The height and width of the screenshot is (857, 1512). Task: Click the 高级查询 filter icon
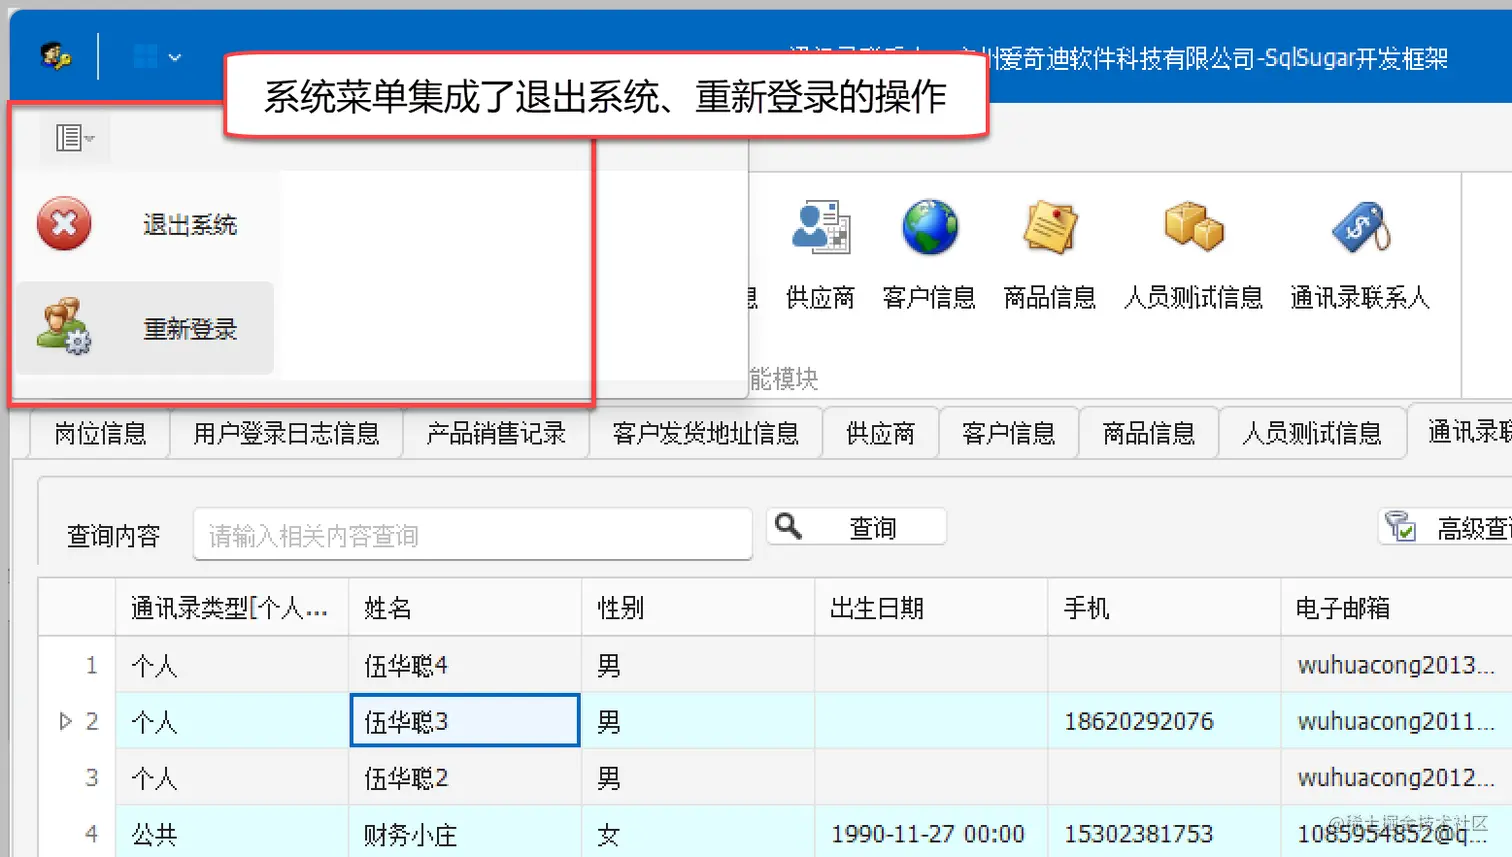[1401, 526]
